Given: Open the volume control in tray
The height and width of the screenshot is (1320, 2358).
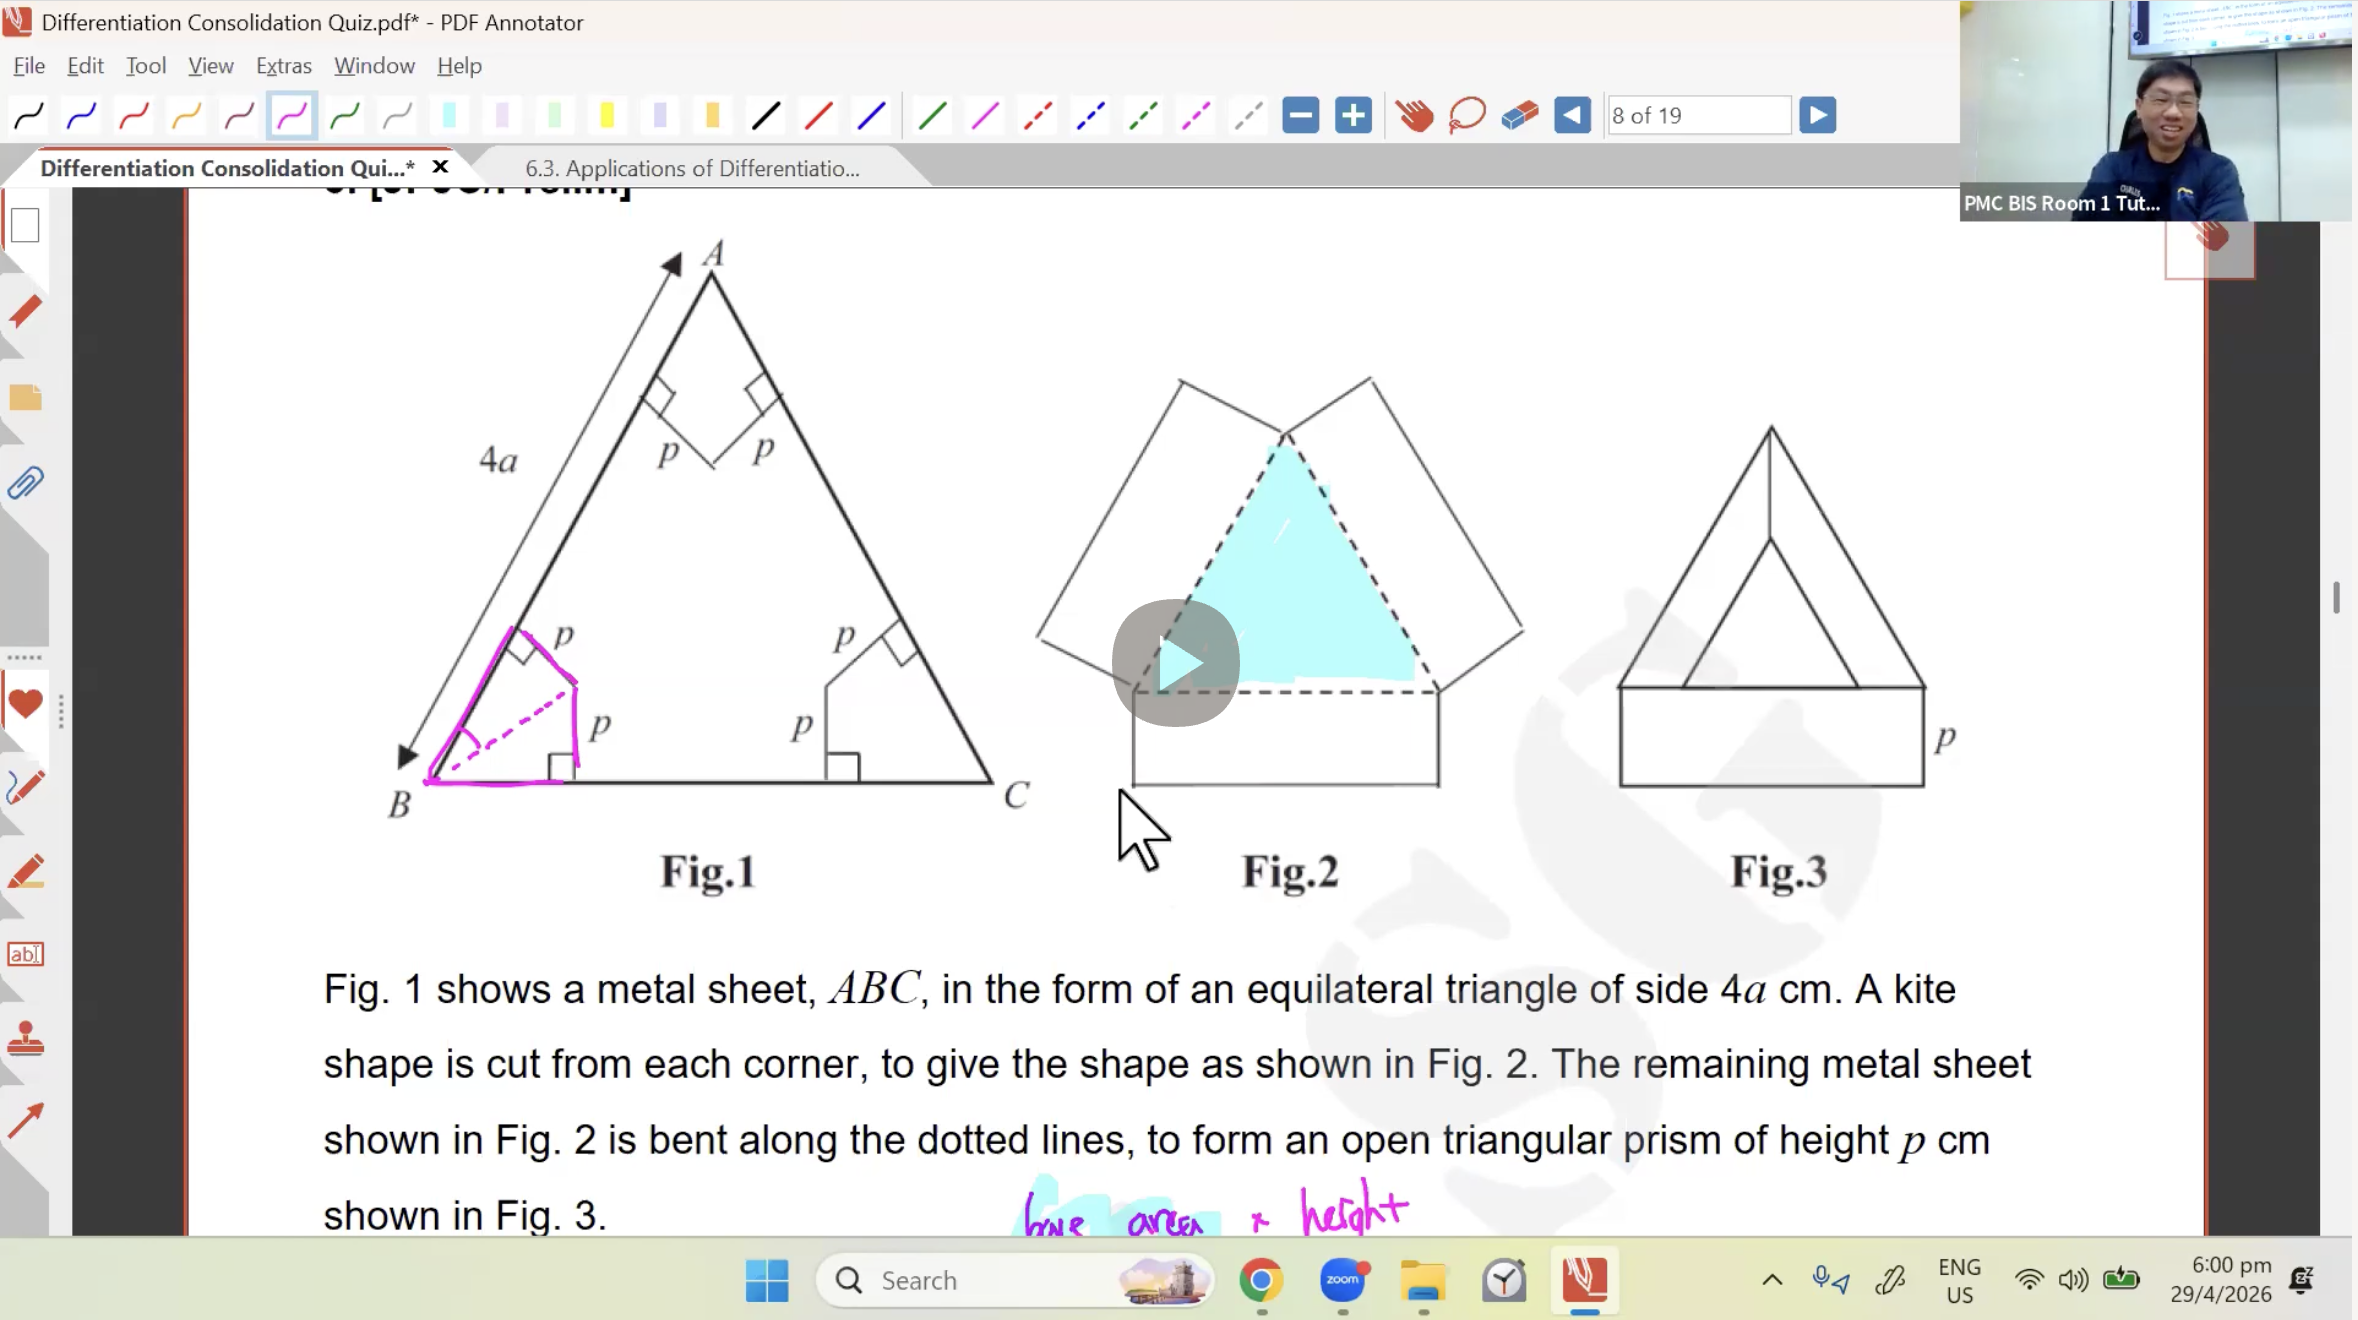Looking at the screenshot, I should (2073, 1280).
